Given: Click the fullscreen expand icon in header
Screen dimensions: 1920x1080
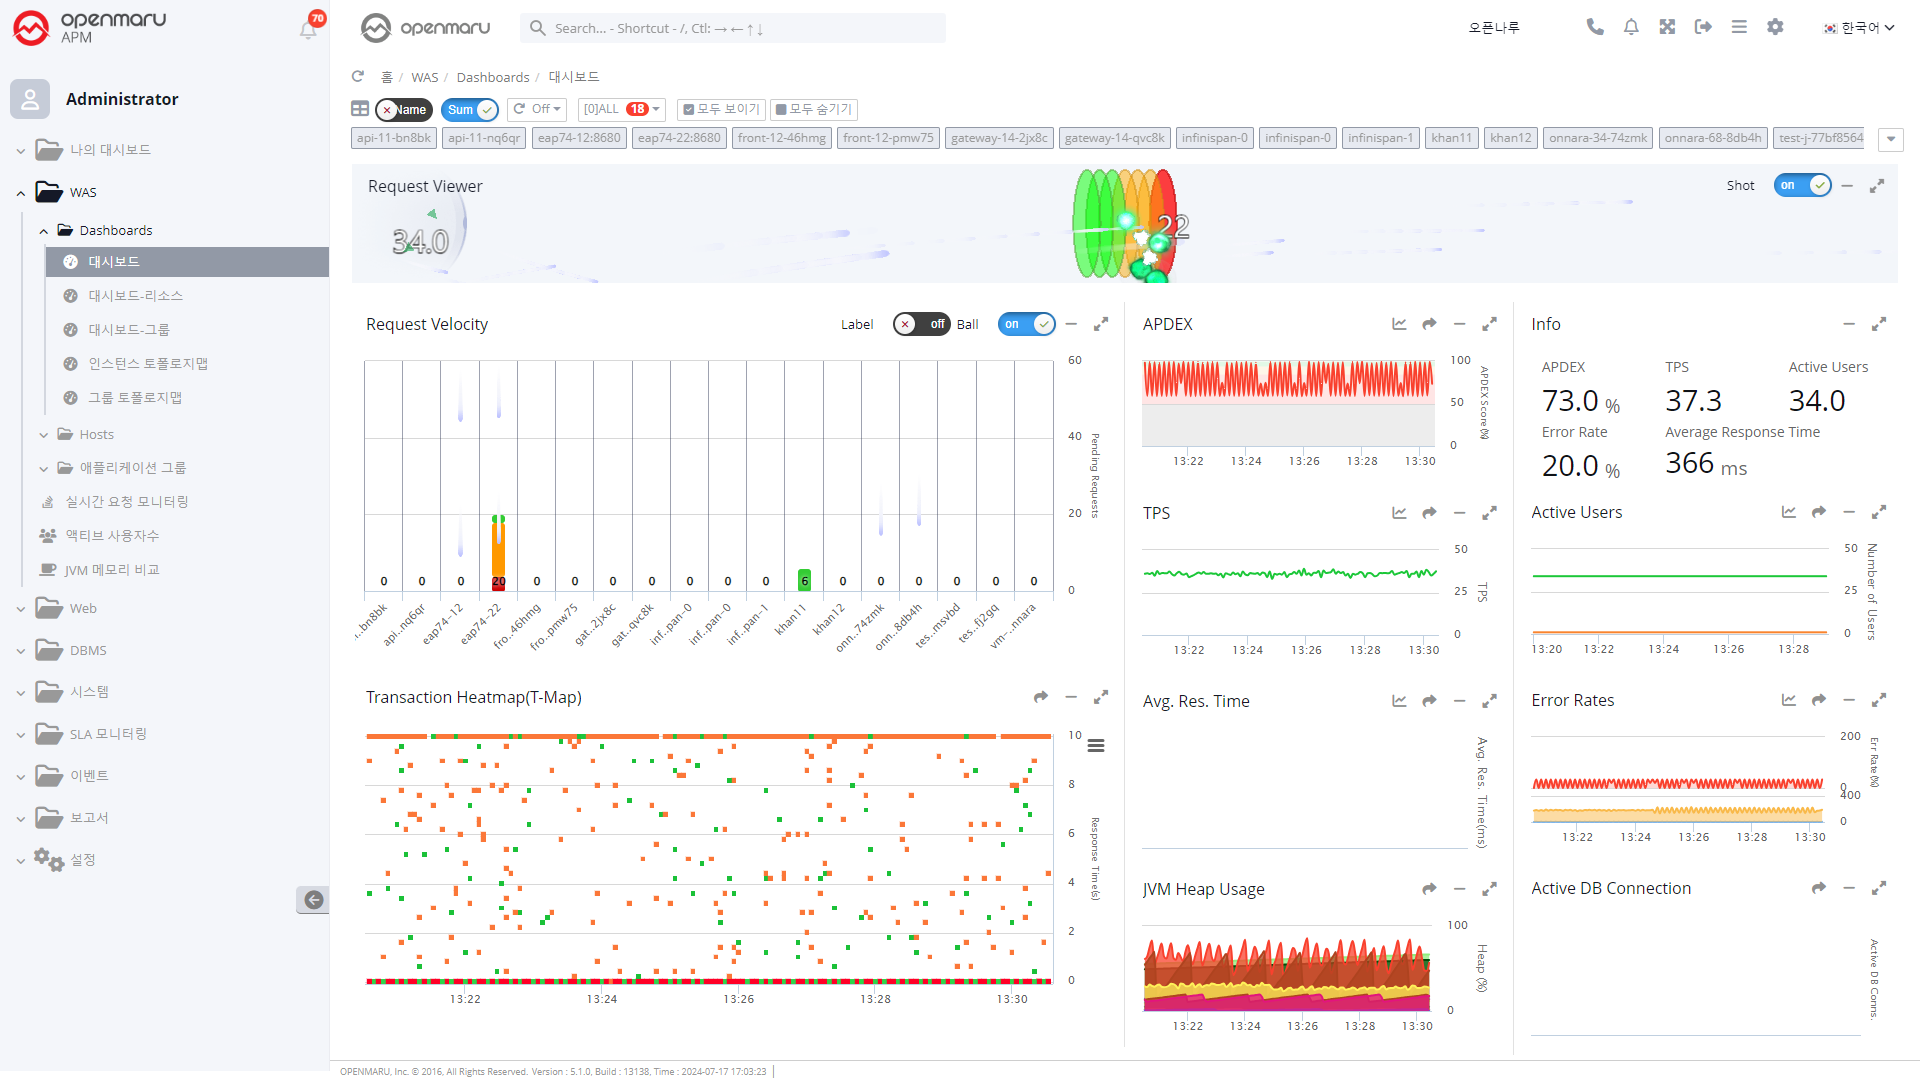Looking at the screenshot, I should coord(1667,27).
